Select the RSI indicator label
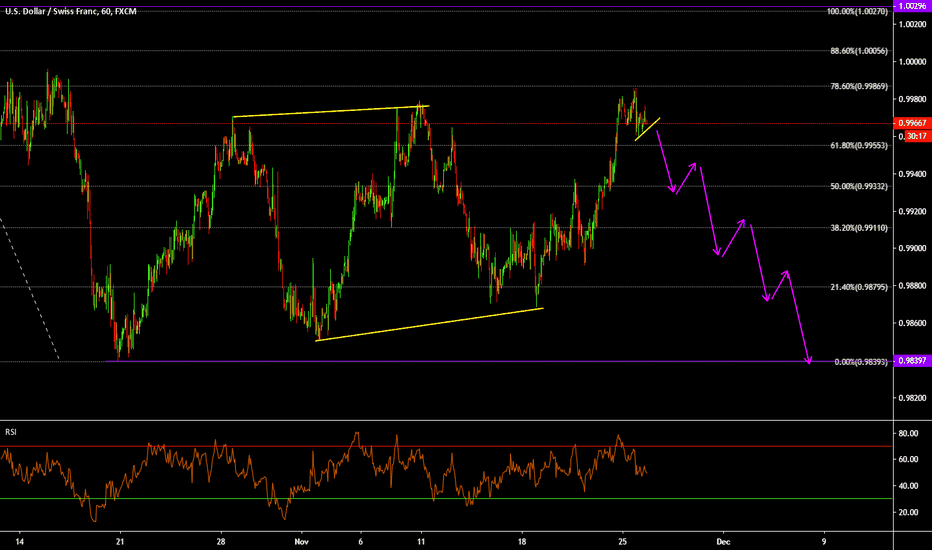The image size is (932, 550). 9,432
